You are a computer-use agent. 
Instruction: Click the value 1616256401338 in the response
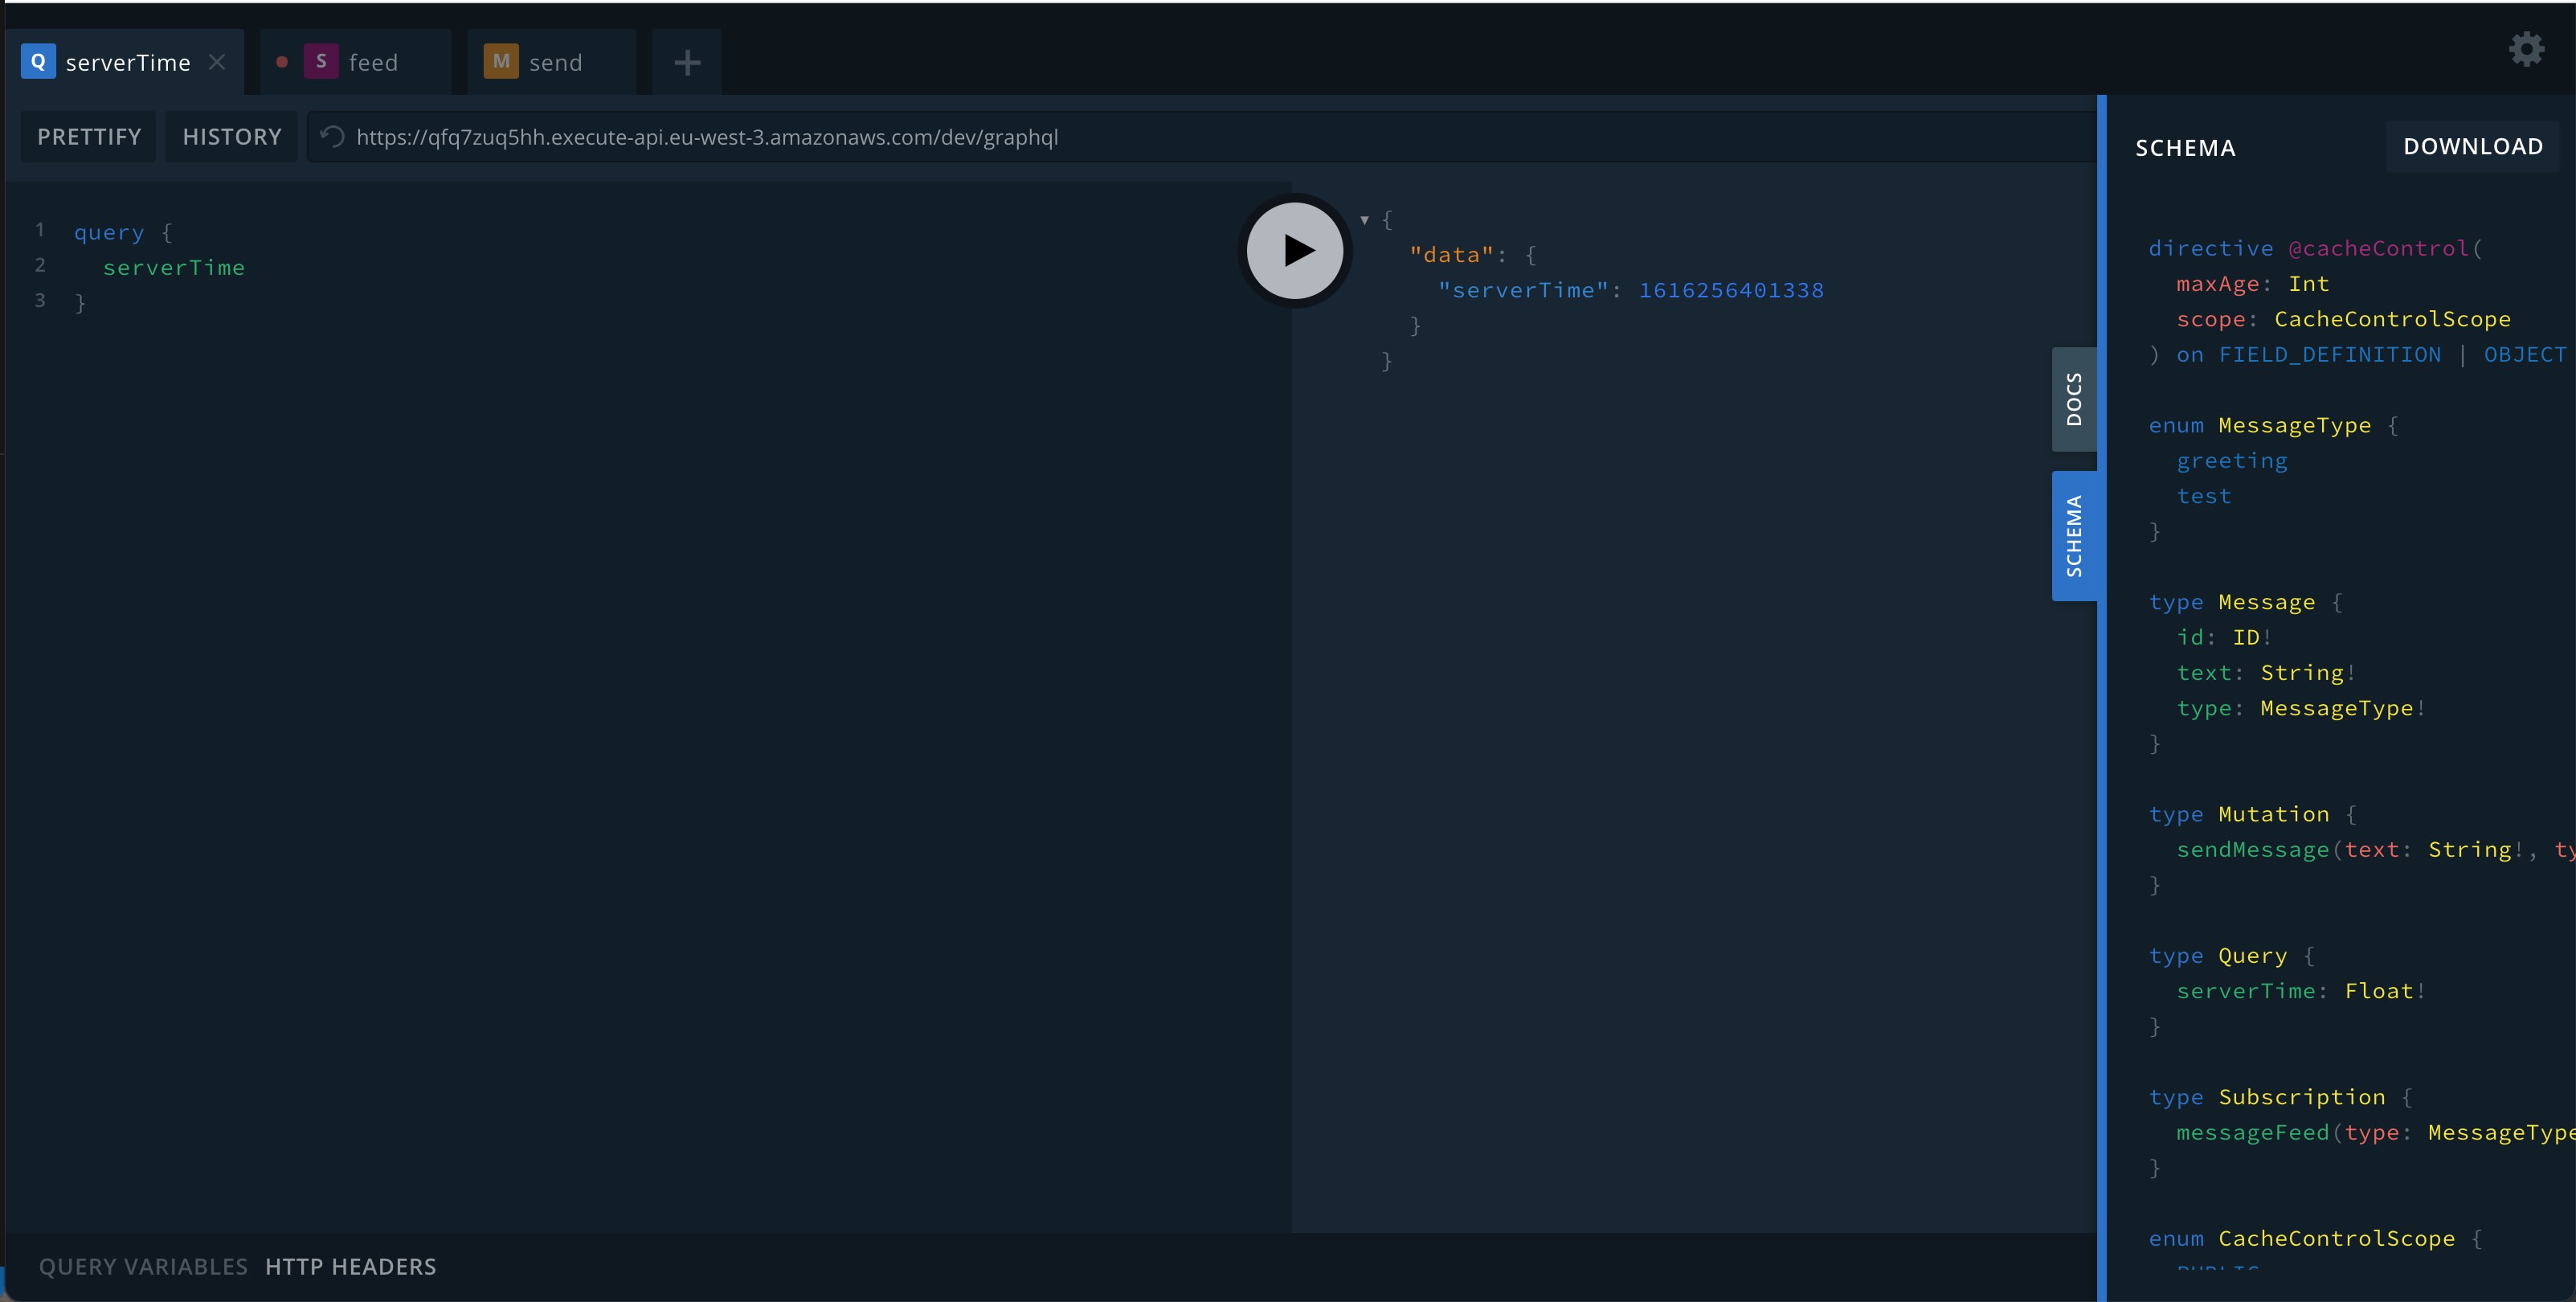click(x=1731, y=290)
